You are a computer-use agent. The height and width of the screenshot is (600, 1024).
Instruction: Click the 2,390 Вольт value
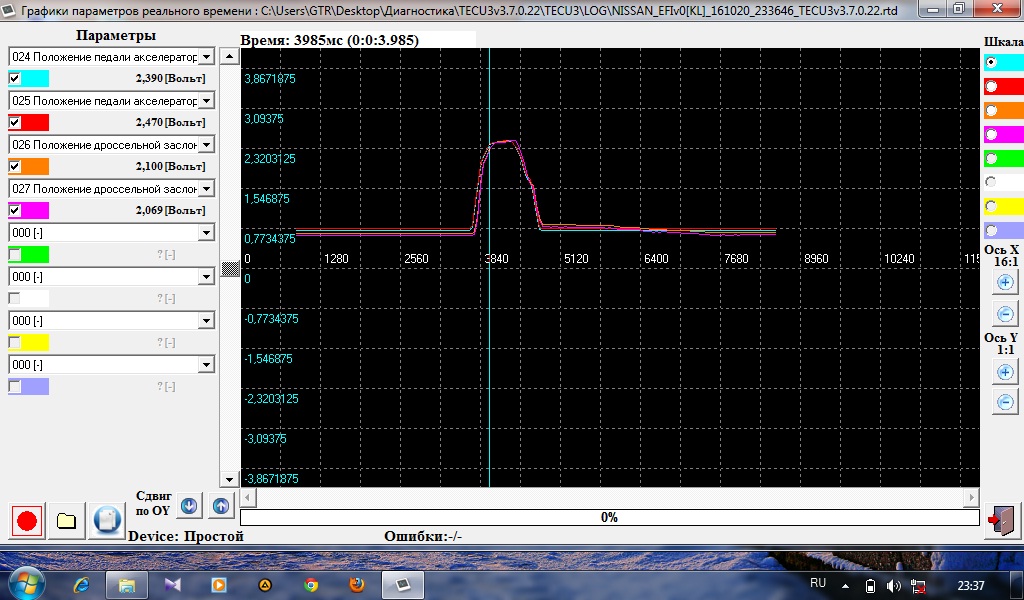pyautogui.click(x=170, y=78)
